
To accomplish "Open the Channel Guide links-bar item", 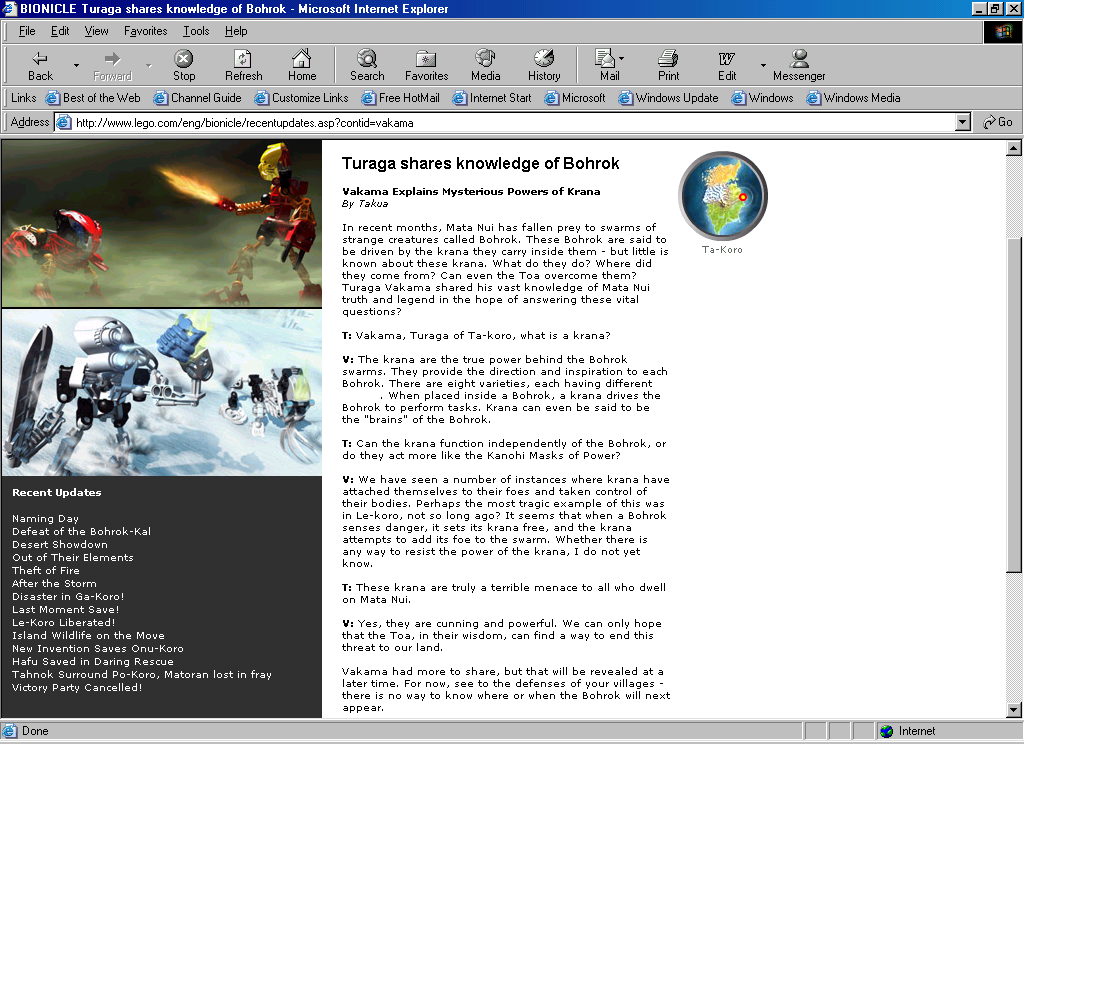I will 198,98.
